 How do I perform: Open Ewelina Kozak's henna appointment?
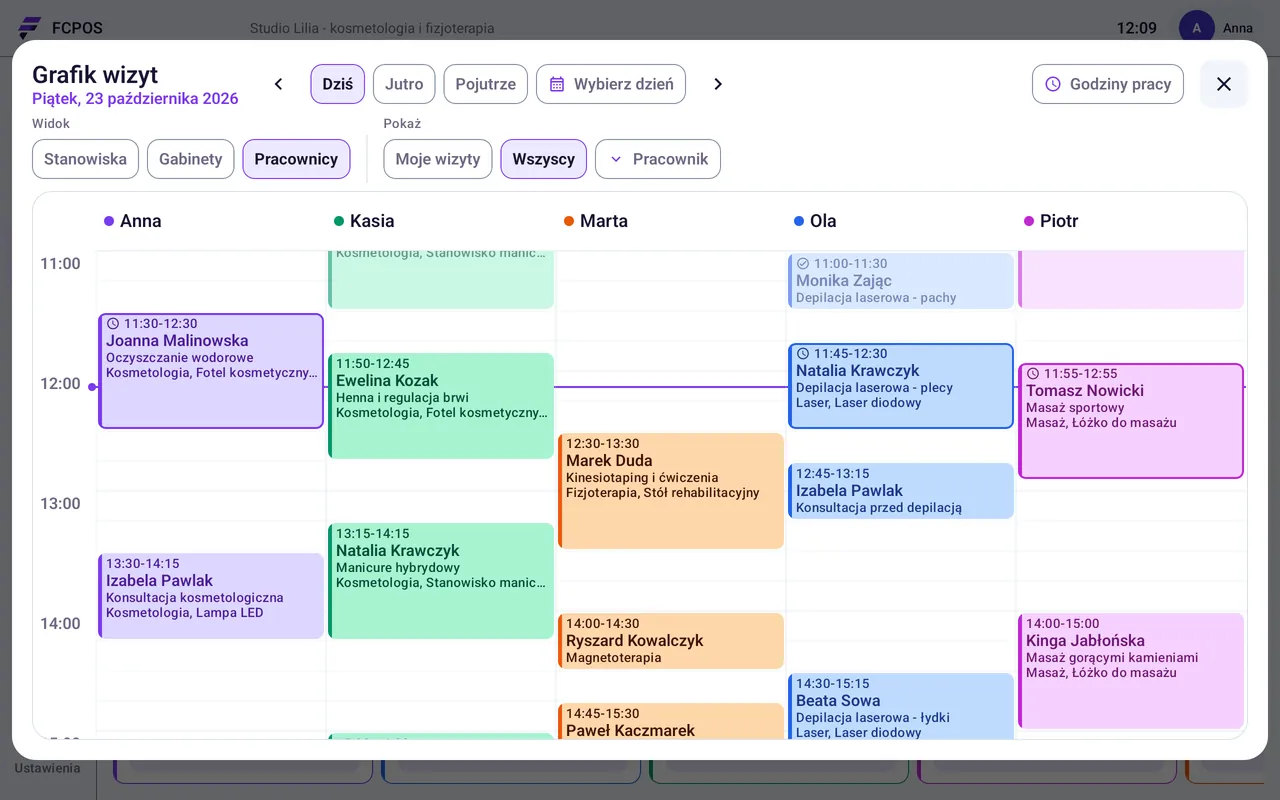tap(441, 406)
